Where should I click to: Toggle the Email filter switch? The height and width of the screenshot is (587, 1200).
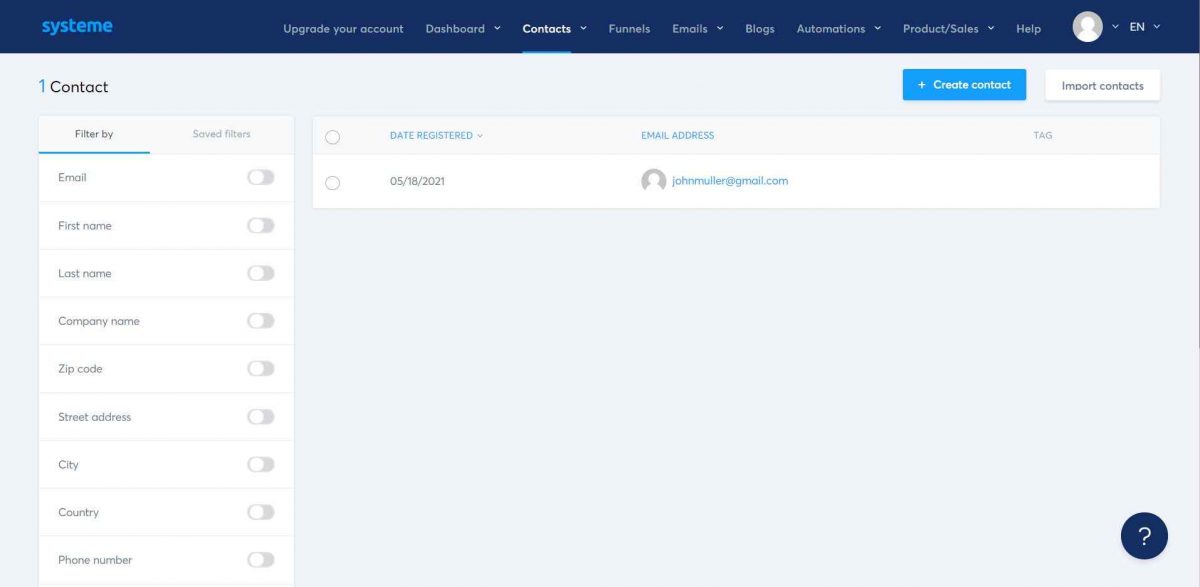point(260,177)
